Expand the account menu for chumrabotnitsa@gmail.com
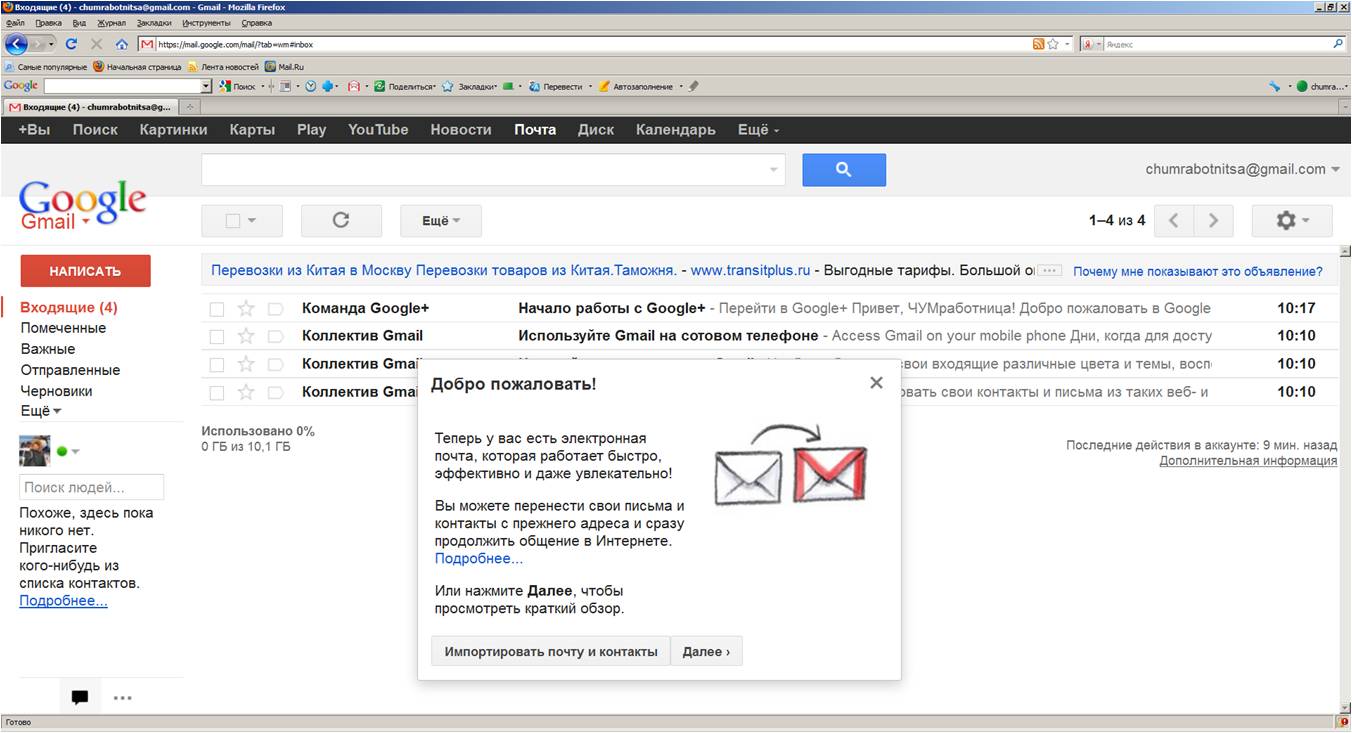1352x733 pixels. pos(1336,170)
